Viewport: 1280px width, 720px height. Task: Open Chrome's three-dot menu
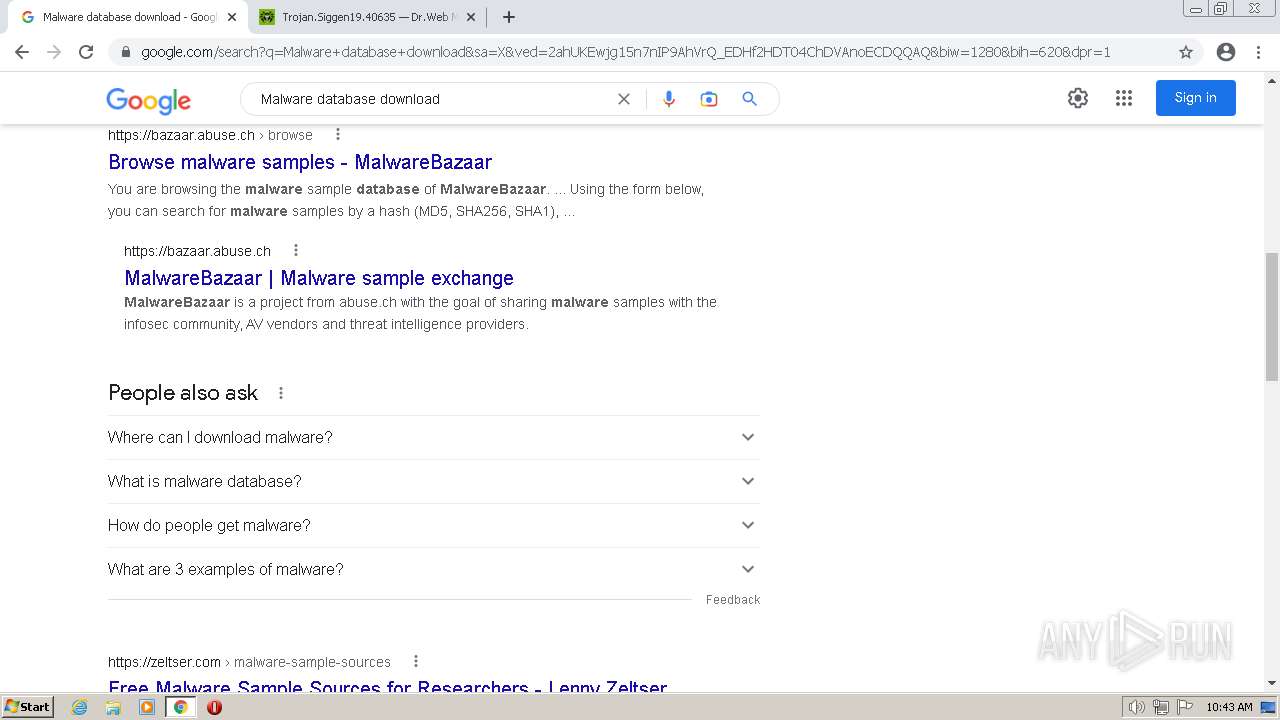(x=1258, y=52)
